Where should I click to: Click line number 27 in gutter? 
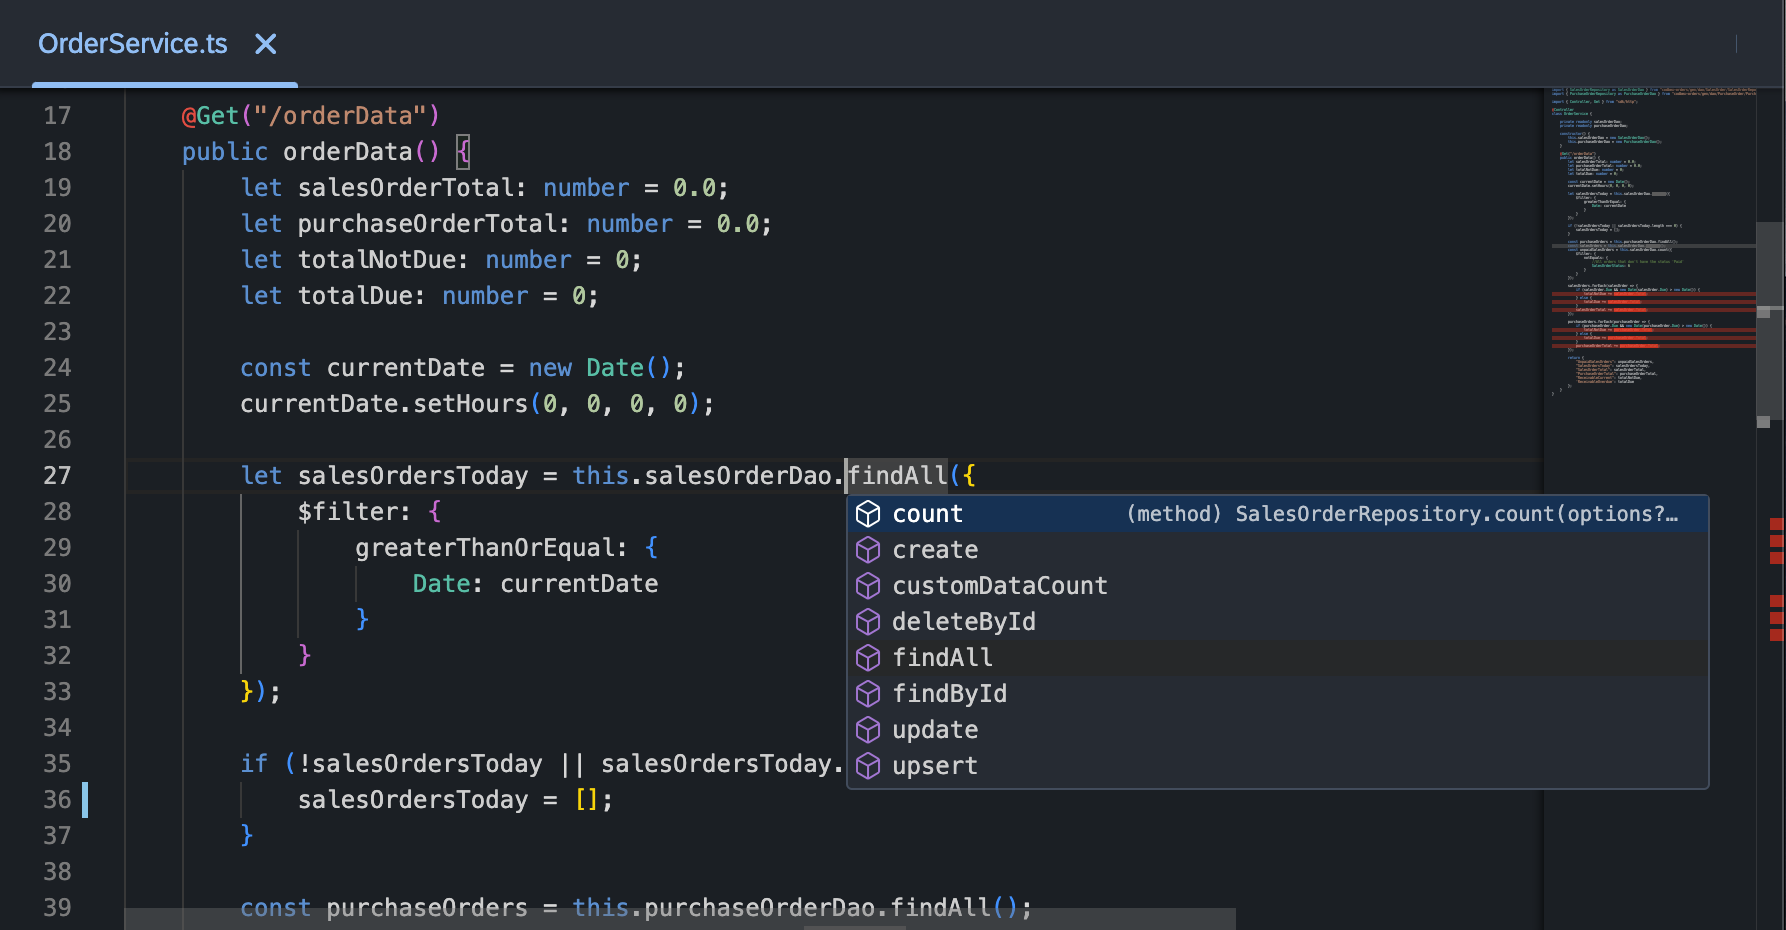(x=57, y=476)
